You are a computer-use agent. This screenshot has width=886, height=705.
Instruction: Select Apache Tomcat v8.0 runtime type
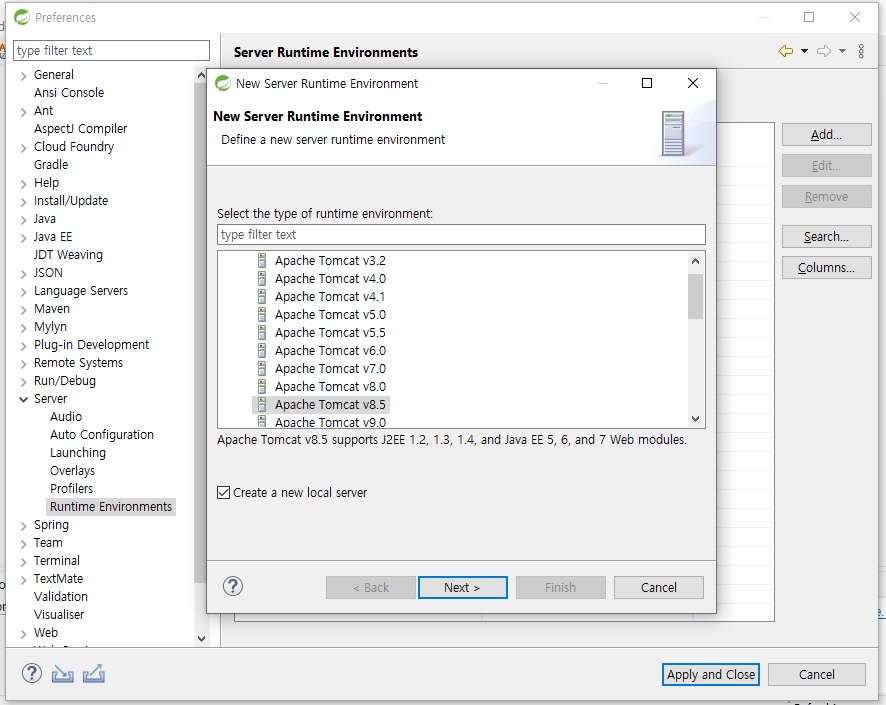click(330, 387)
